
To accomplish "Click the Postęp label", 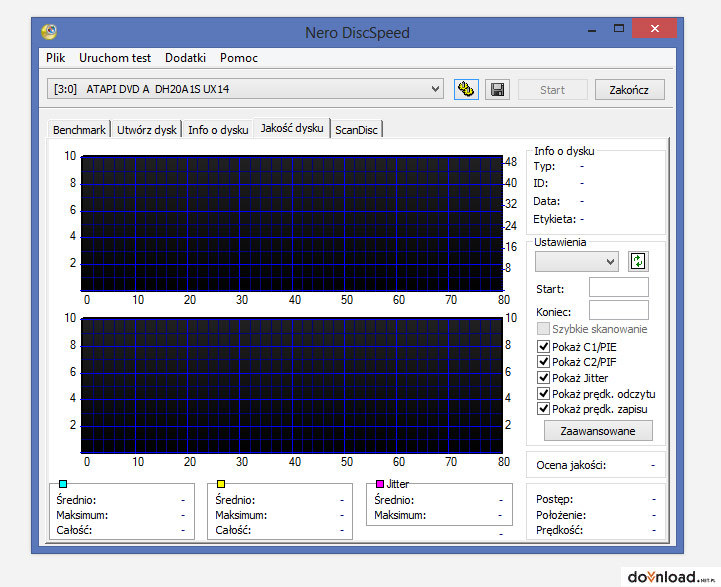I will 554,499.
